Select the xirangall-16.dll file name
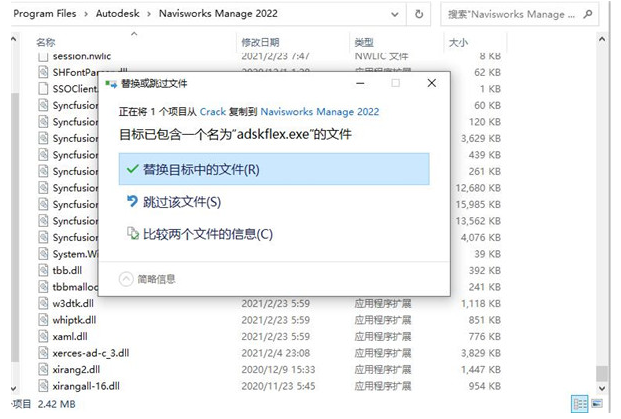The height and width of the screenshot is (419, 621). pos(86,386)
